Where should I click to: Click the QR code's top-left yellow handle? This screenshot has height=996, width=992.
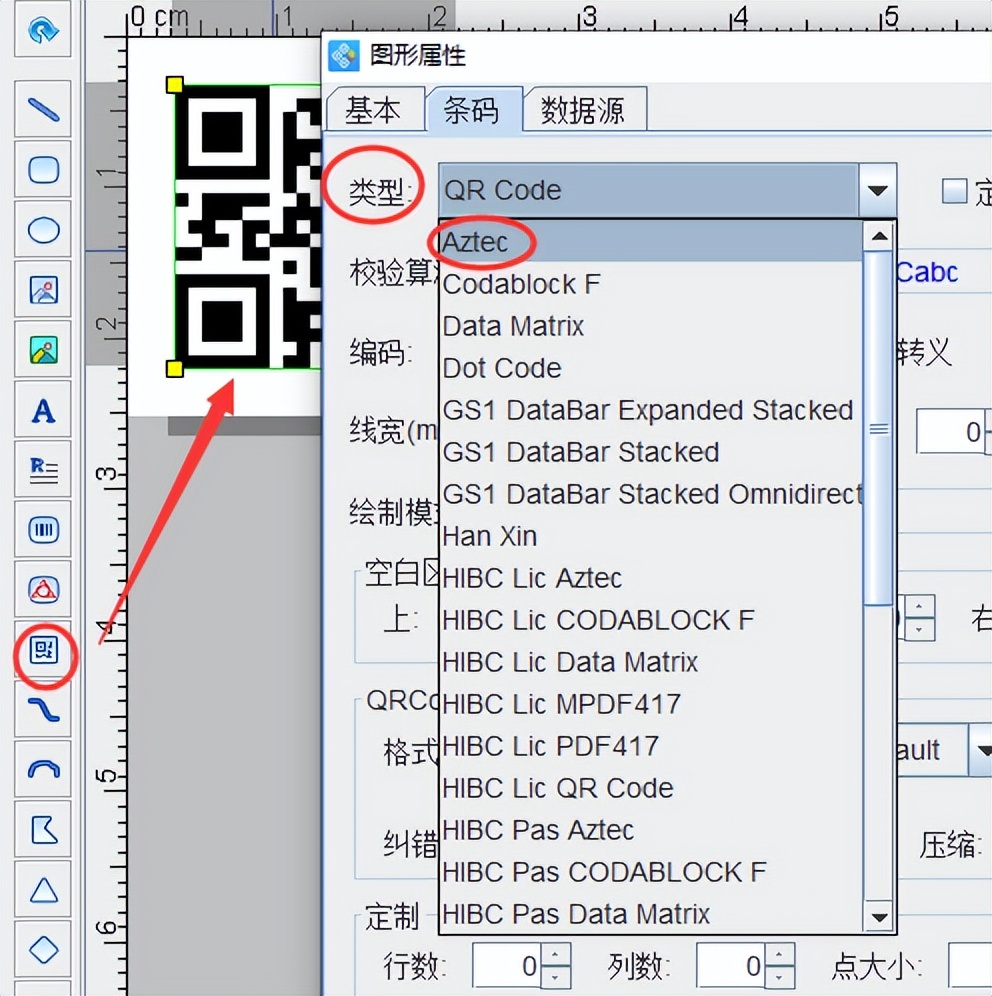tap(175, 84)
